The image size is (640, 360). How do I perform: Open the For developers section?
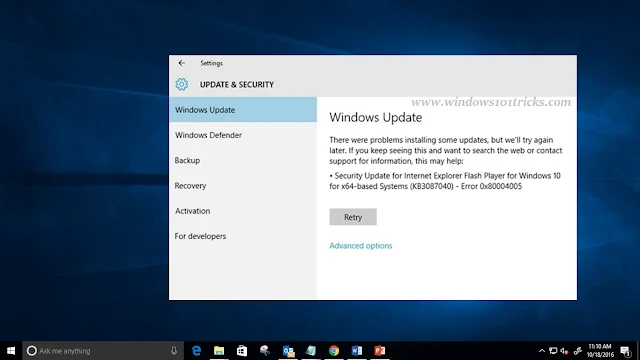click(x=243, y=236)
